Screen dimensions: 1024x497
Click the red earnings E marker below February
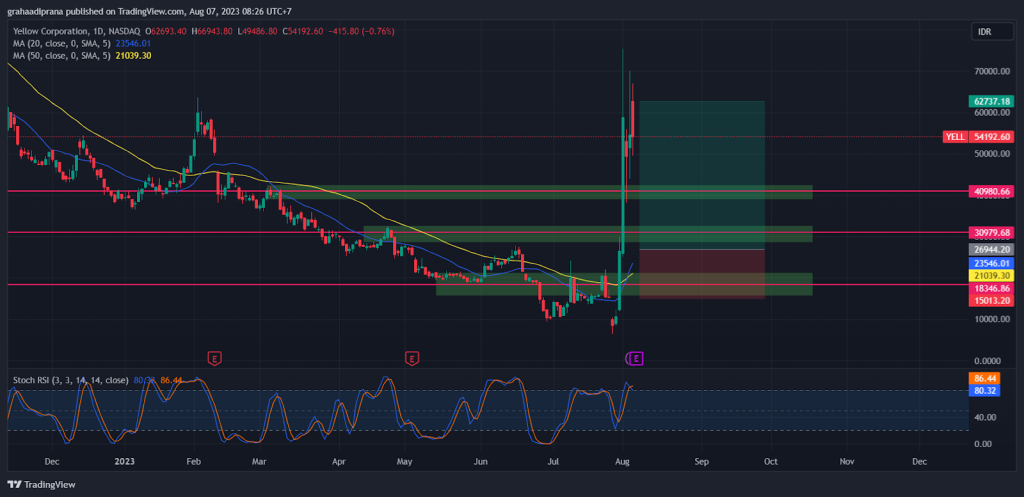click(x=214, y=358)
